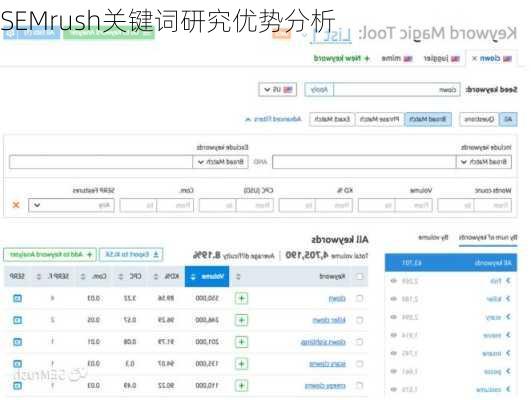
Task: Open SERP snapshot icon for scary clowns row
Action: 17,364
